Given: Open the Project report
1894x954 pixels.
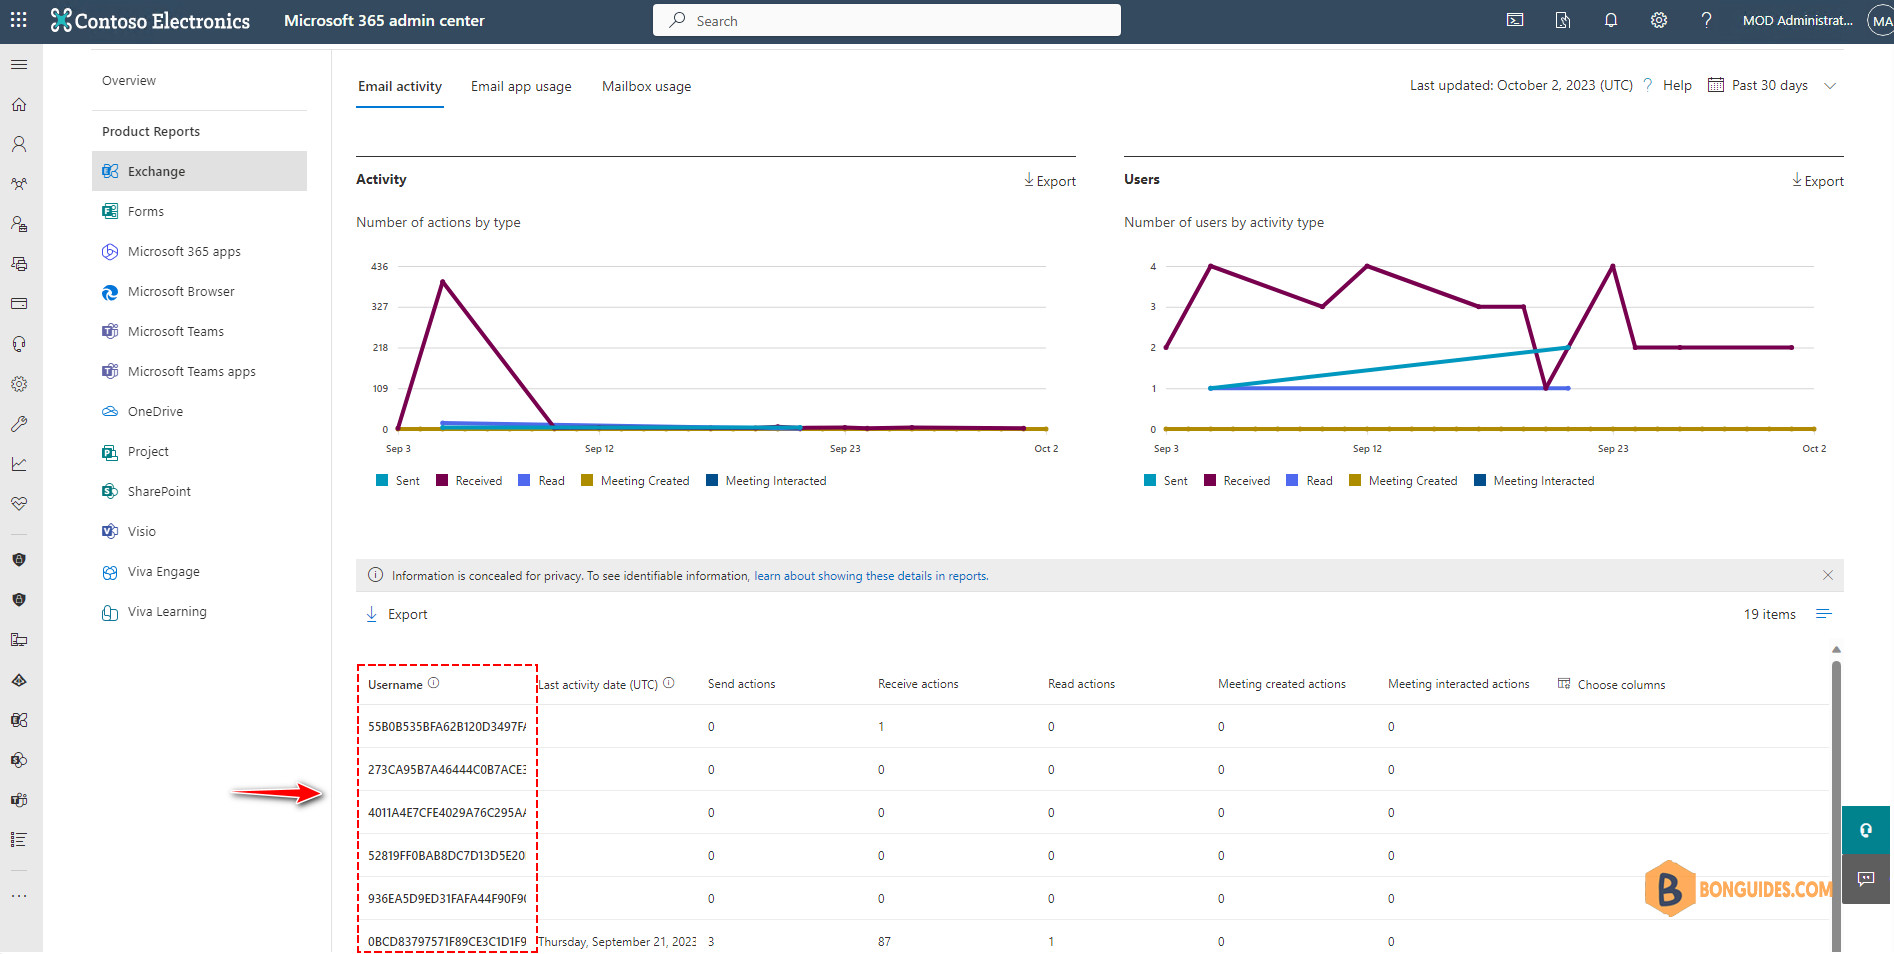Looking at the screenshot, I should pyautogui.click(x=199, y=451).
